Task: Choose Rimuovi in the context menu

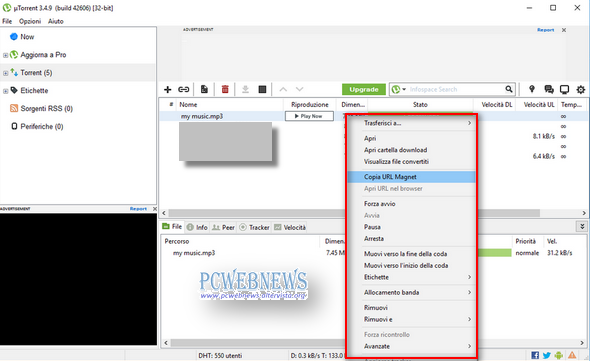Action: tap(411, 308)
